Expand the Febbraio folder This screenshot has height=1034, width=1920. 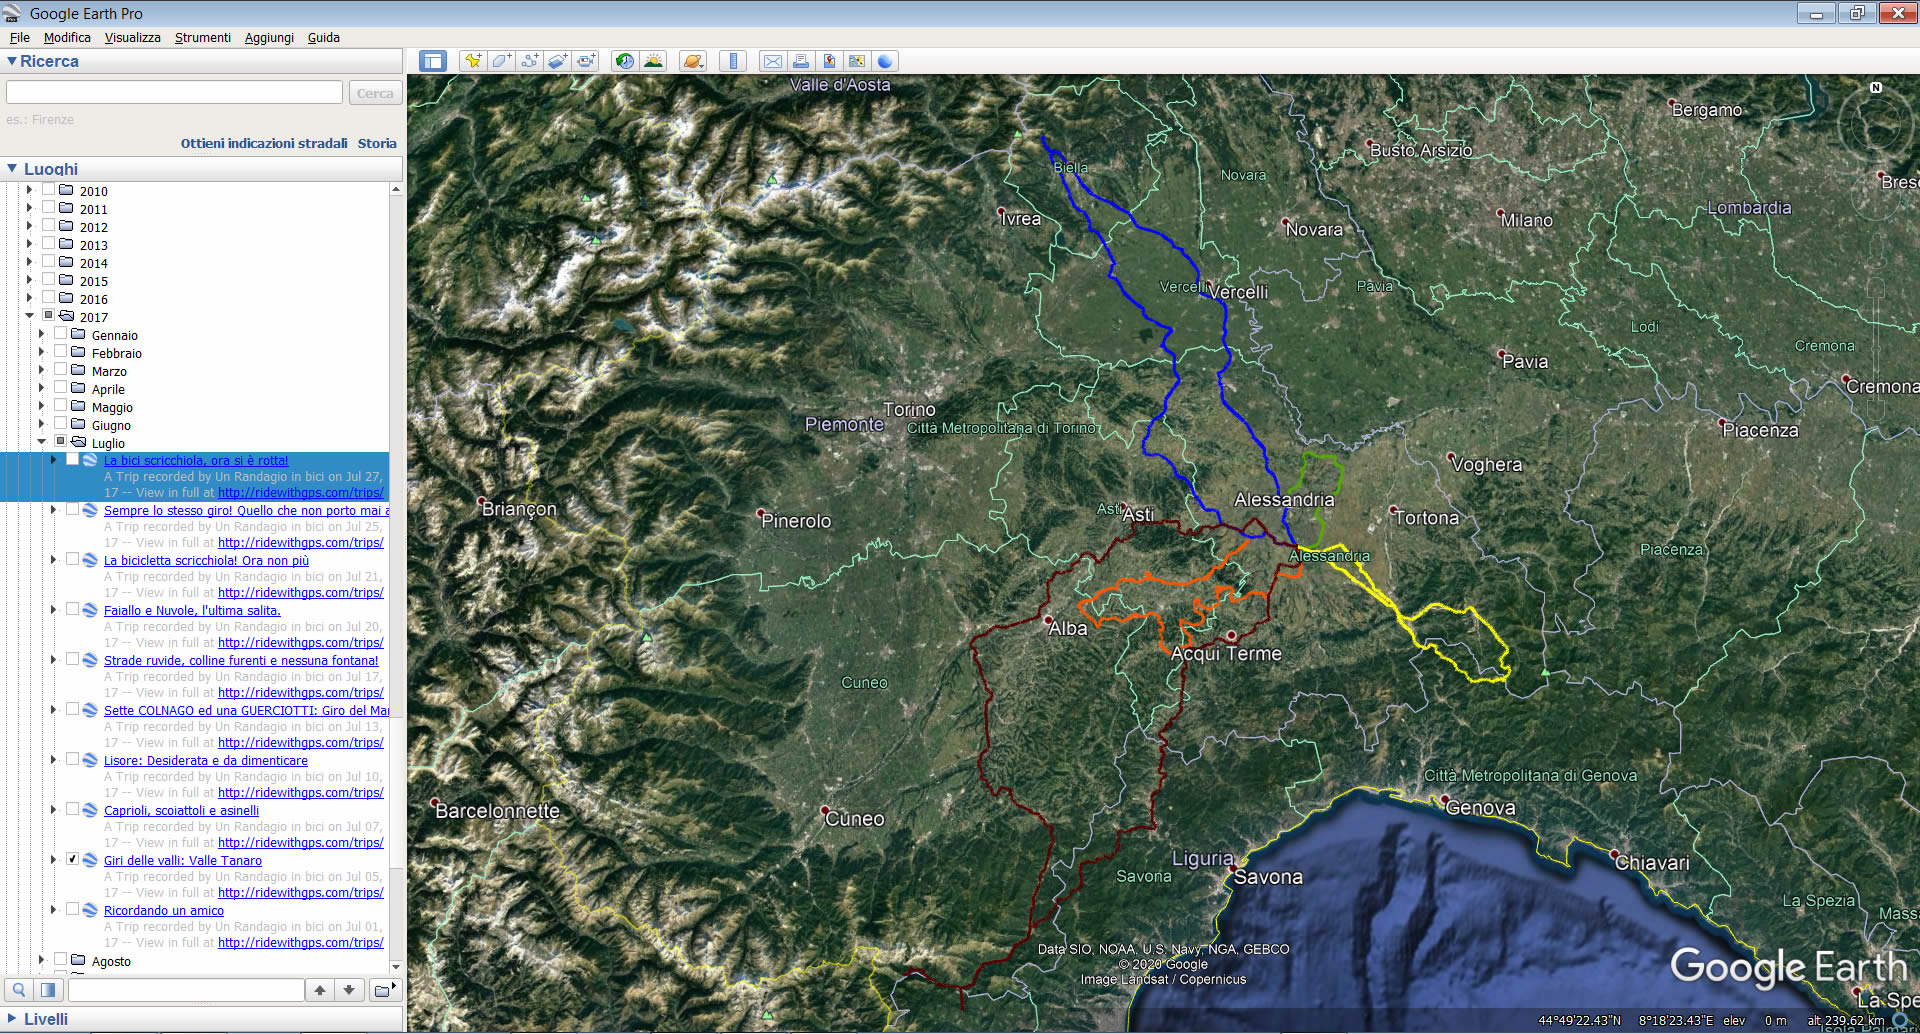tap(42, 353)
